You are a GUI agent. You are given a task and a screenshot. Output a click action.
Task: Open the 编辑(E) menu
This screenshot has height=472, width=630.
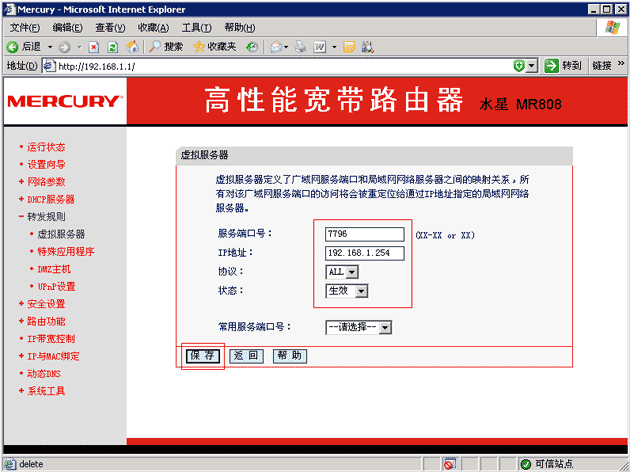pos(68,28)
